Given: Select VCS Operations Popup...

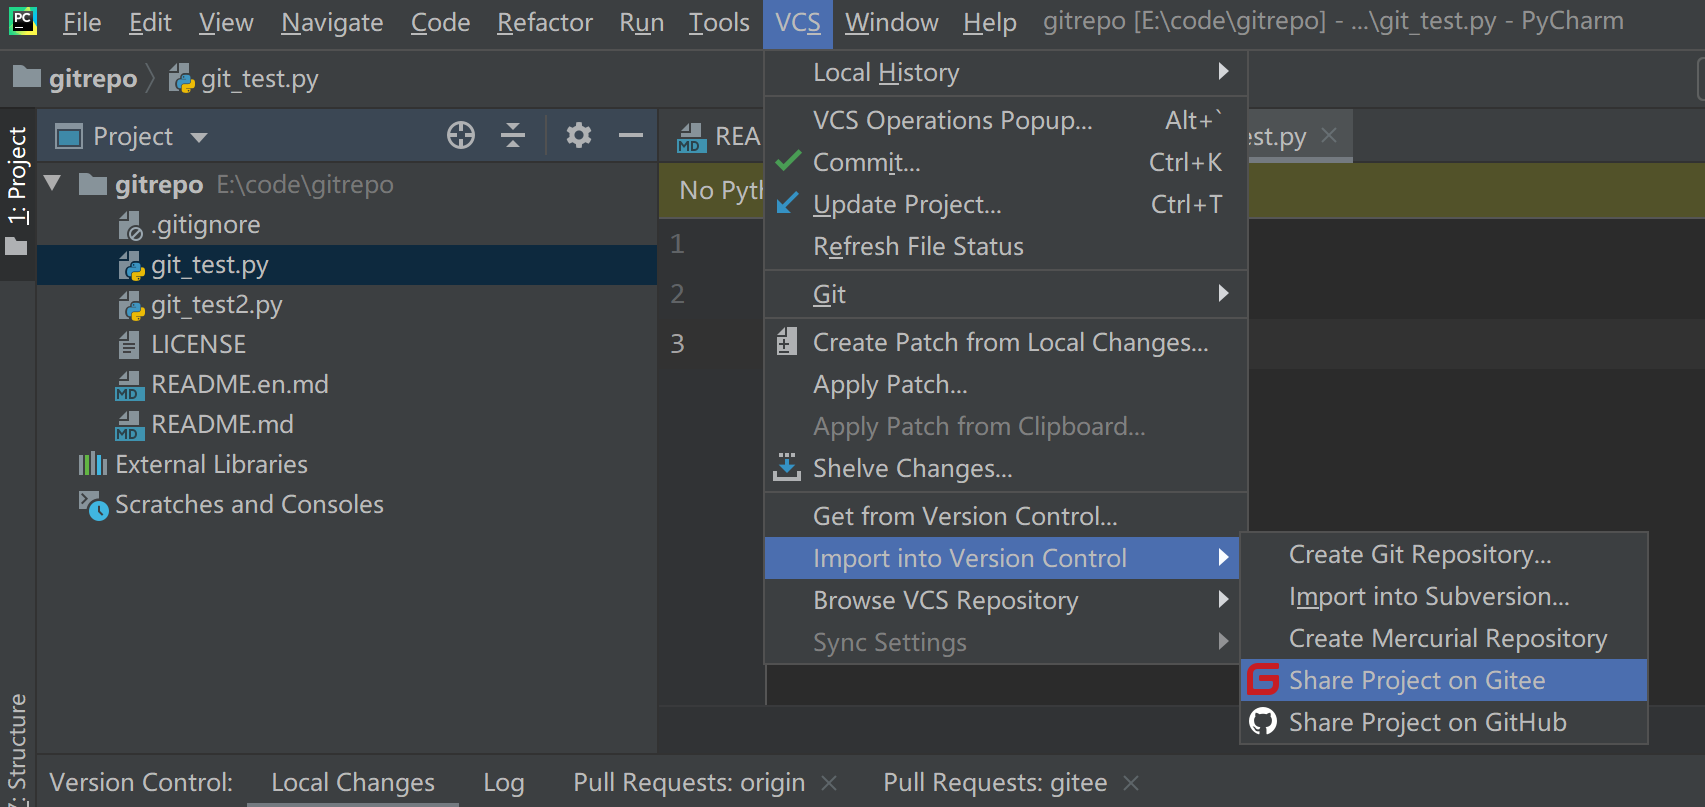Looking at the screenshot, I should click(x=1005, y=120).
